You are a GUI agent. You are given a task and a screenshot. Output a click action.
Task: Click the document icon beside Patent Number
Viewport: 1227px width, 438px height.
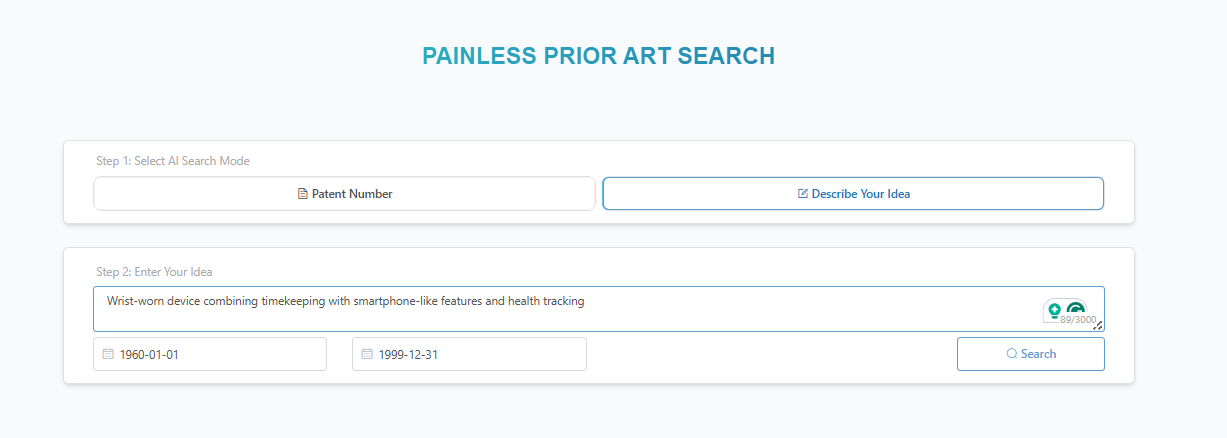(303, 194)
